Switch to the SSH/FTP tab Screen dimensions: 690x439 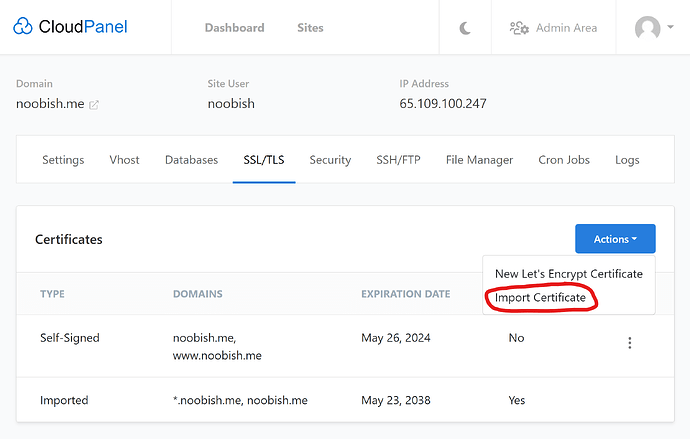(x=398, y=160)
